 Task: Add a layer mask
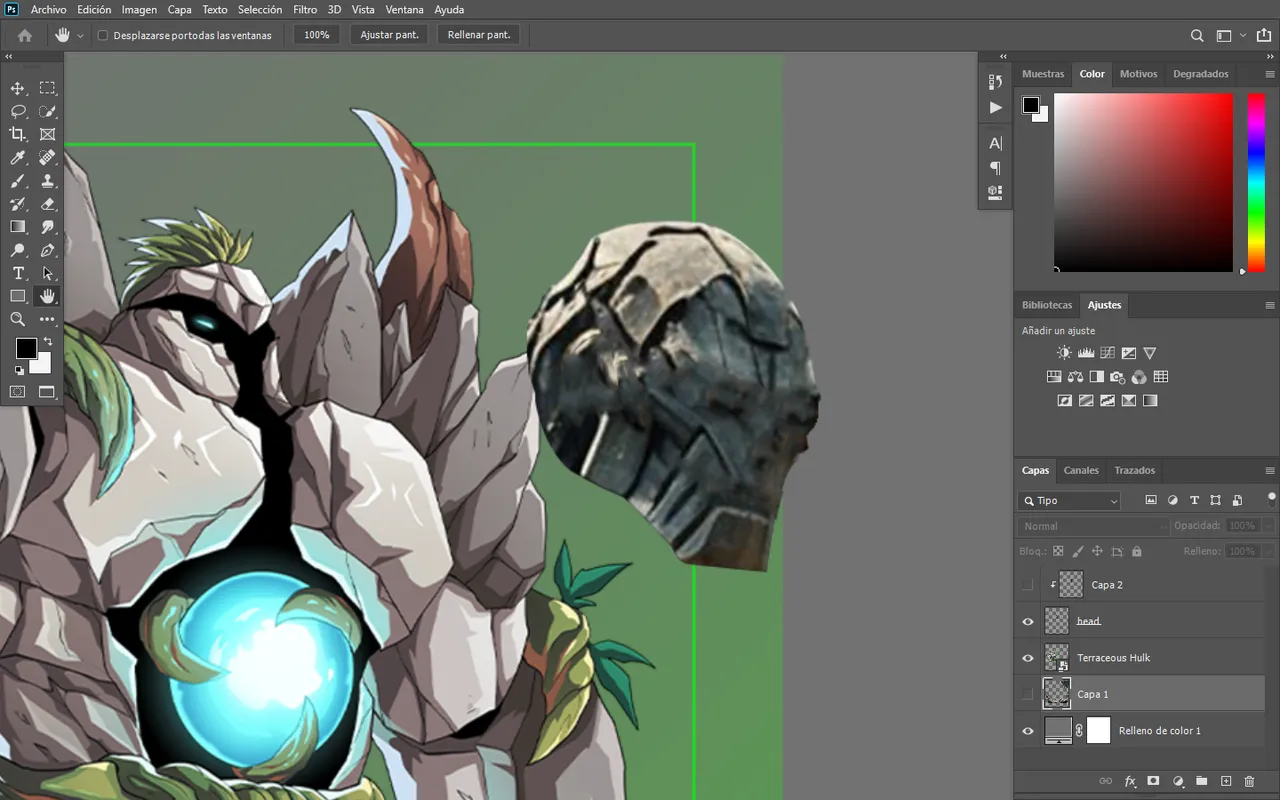pyautogui.click(x=1153, y=781)
